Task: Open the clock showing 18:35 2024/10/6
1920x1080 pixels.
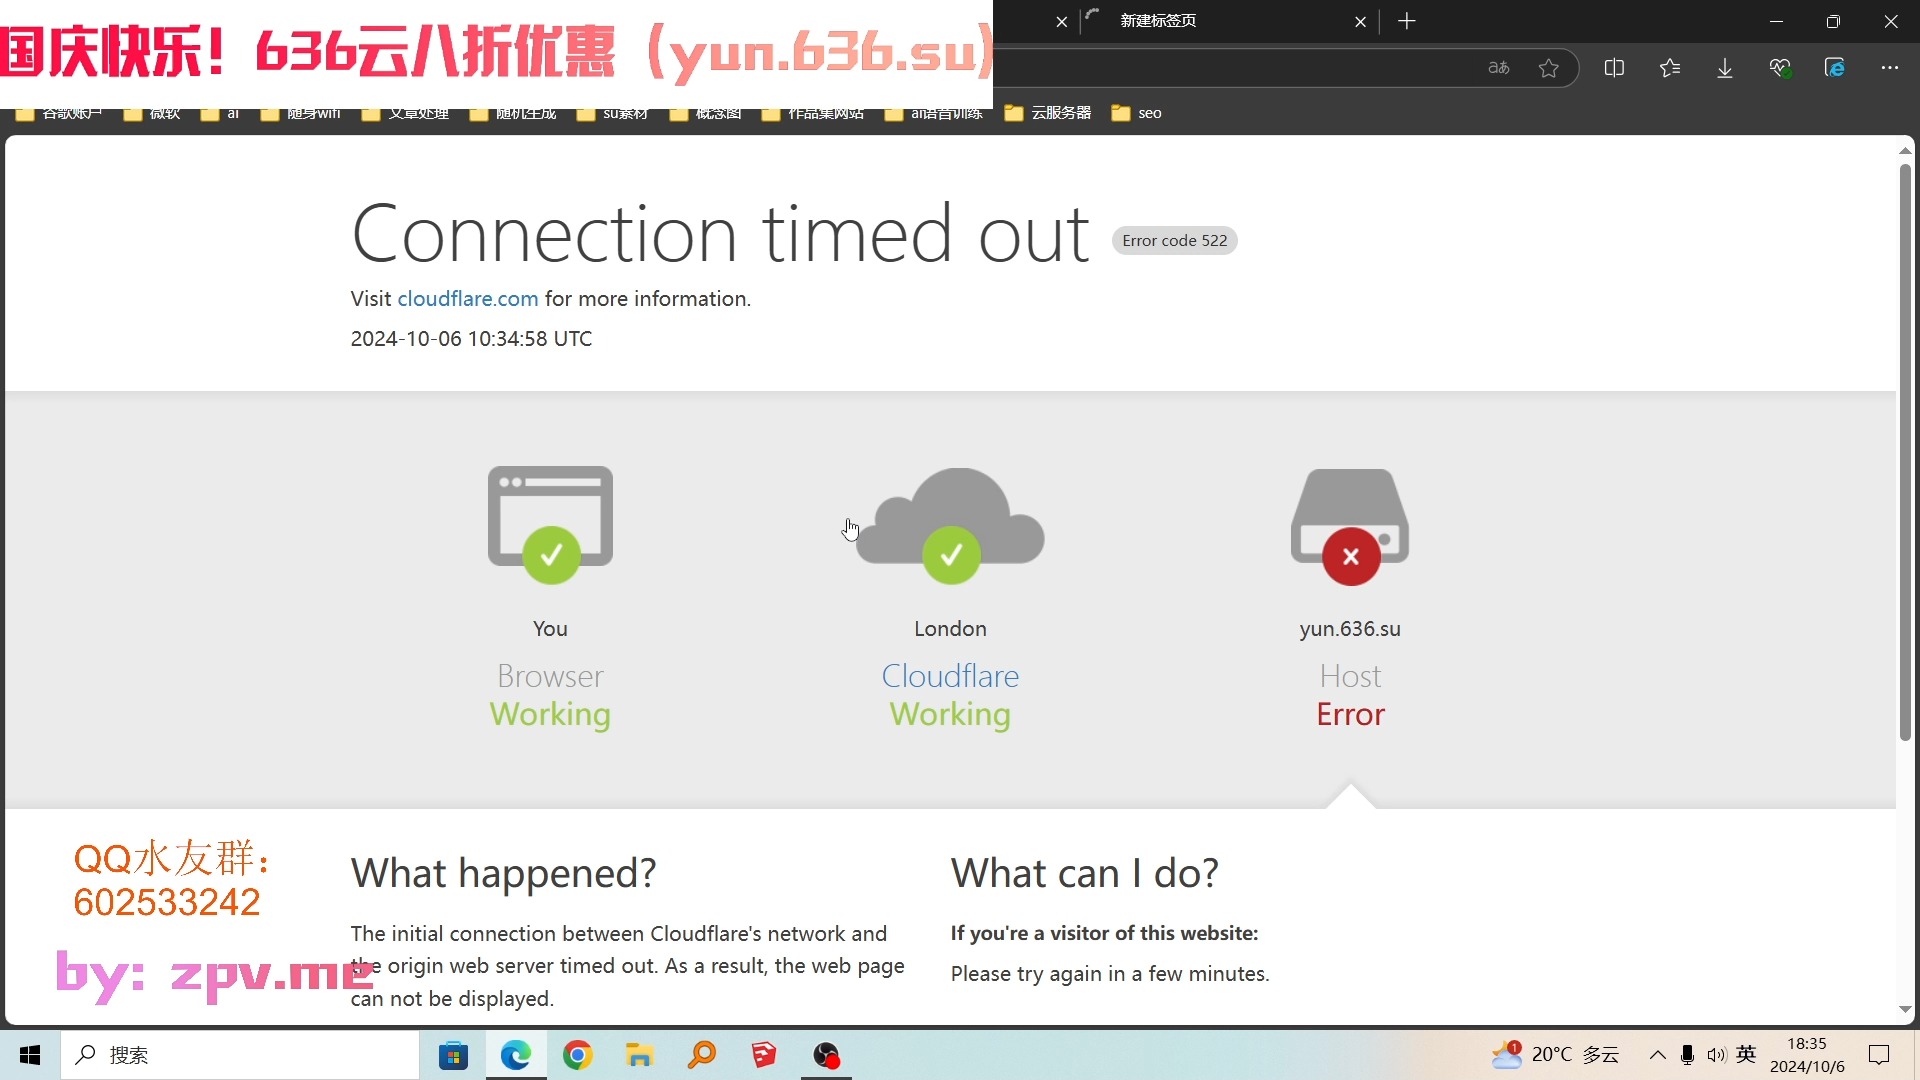Action: [1807, 1055]
